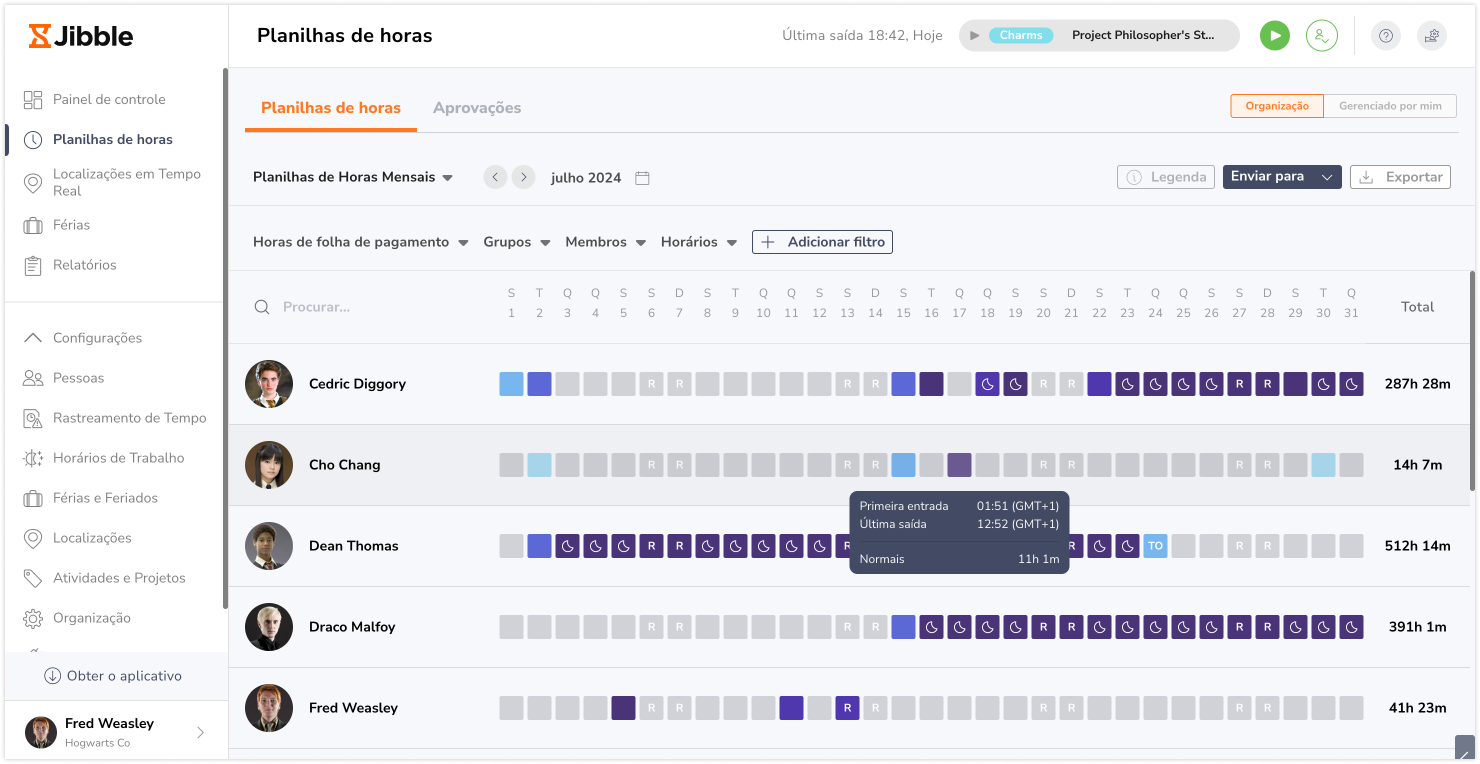The height and width of the screenshot is (764, 1480).
Task: Switch to the Aprovações tab
Action: coord(477,108)
